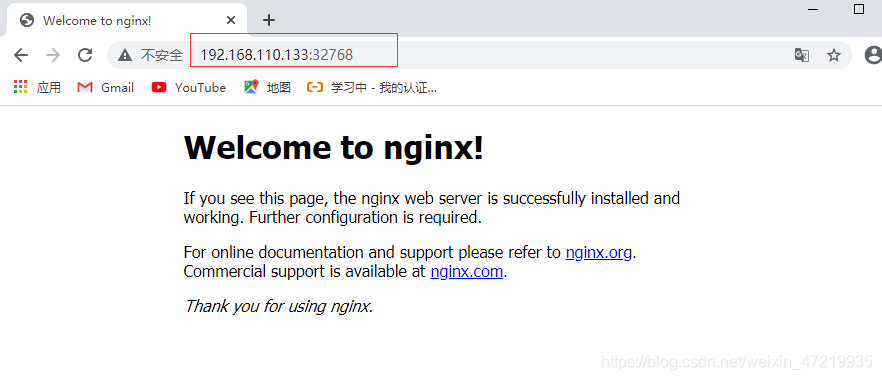Click the 不安全 security label
Screen dimensions: 882x380
coord(161,55)
